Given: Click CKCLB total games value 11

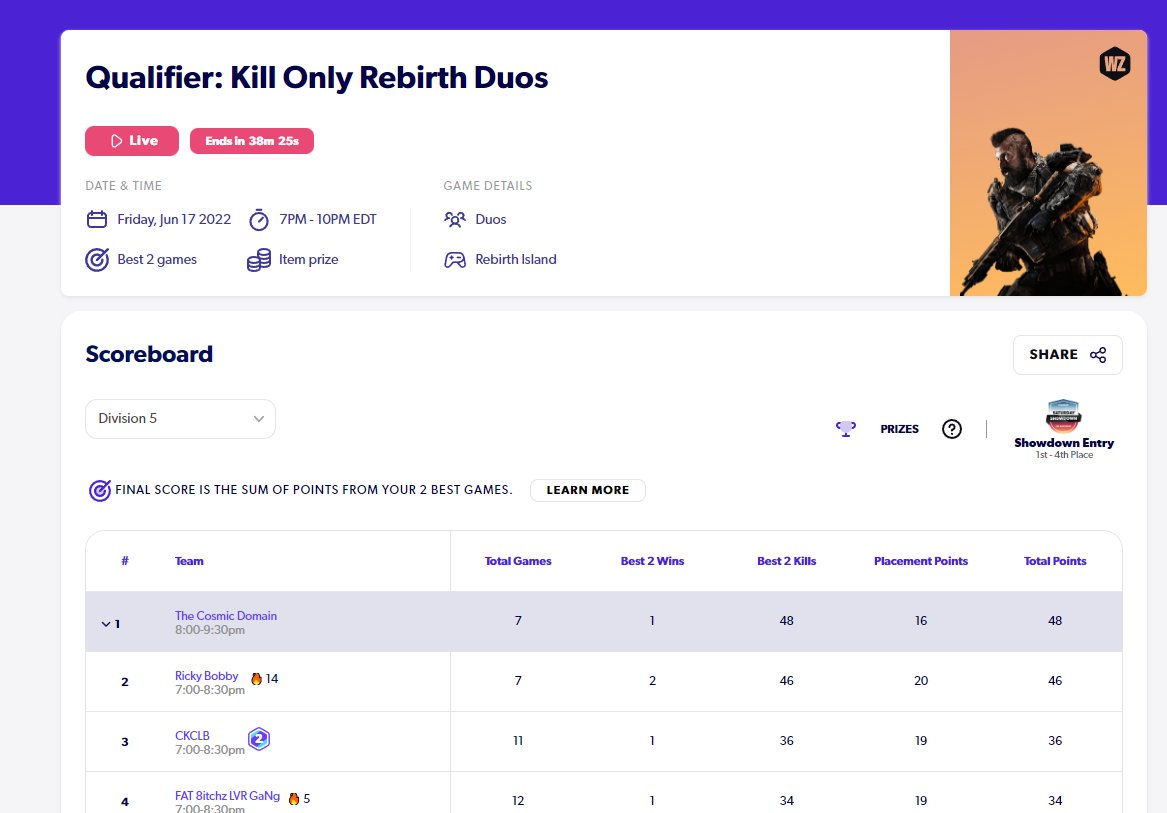Looking at the screenshot, I should coord(518,741).
